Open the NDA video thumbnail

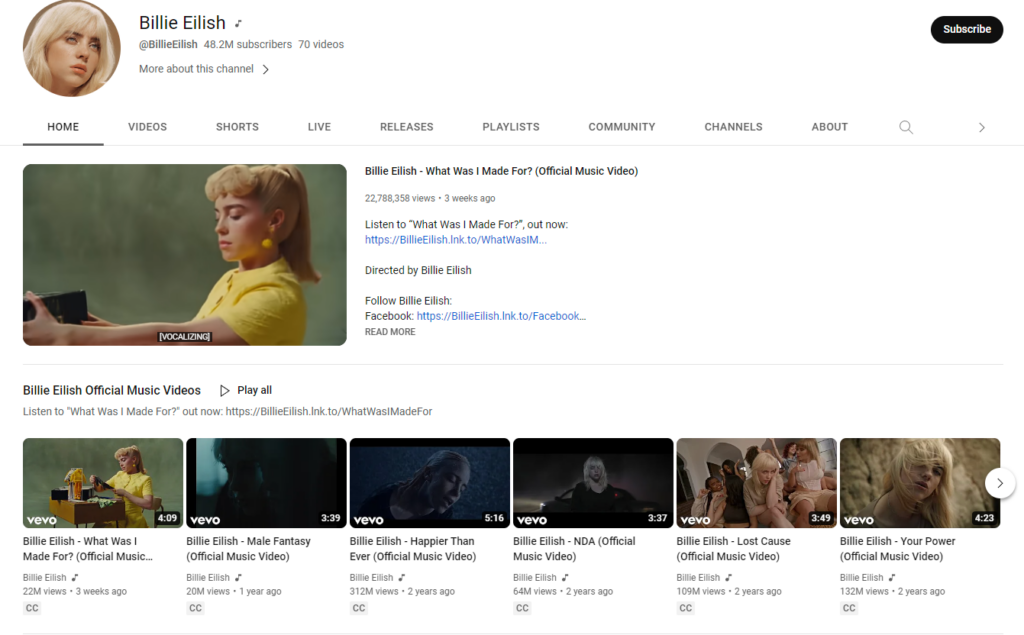[x=593, y=483]
